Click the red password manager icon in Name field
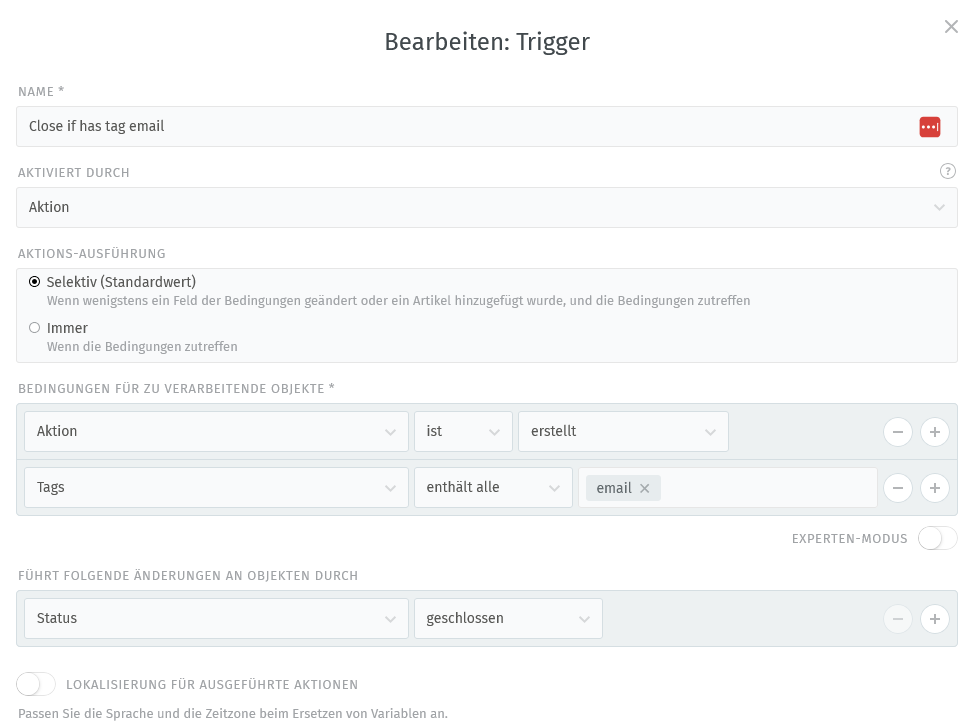The image size is (965, 725). (929, 127)
